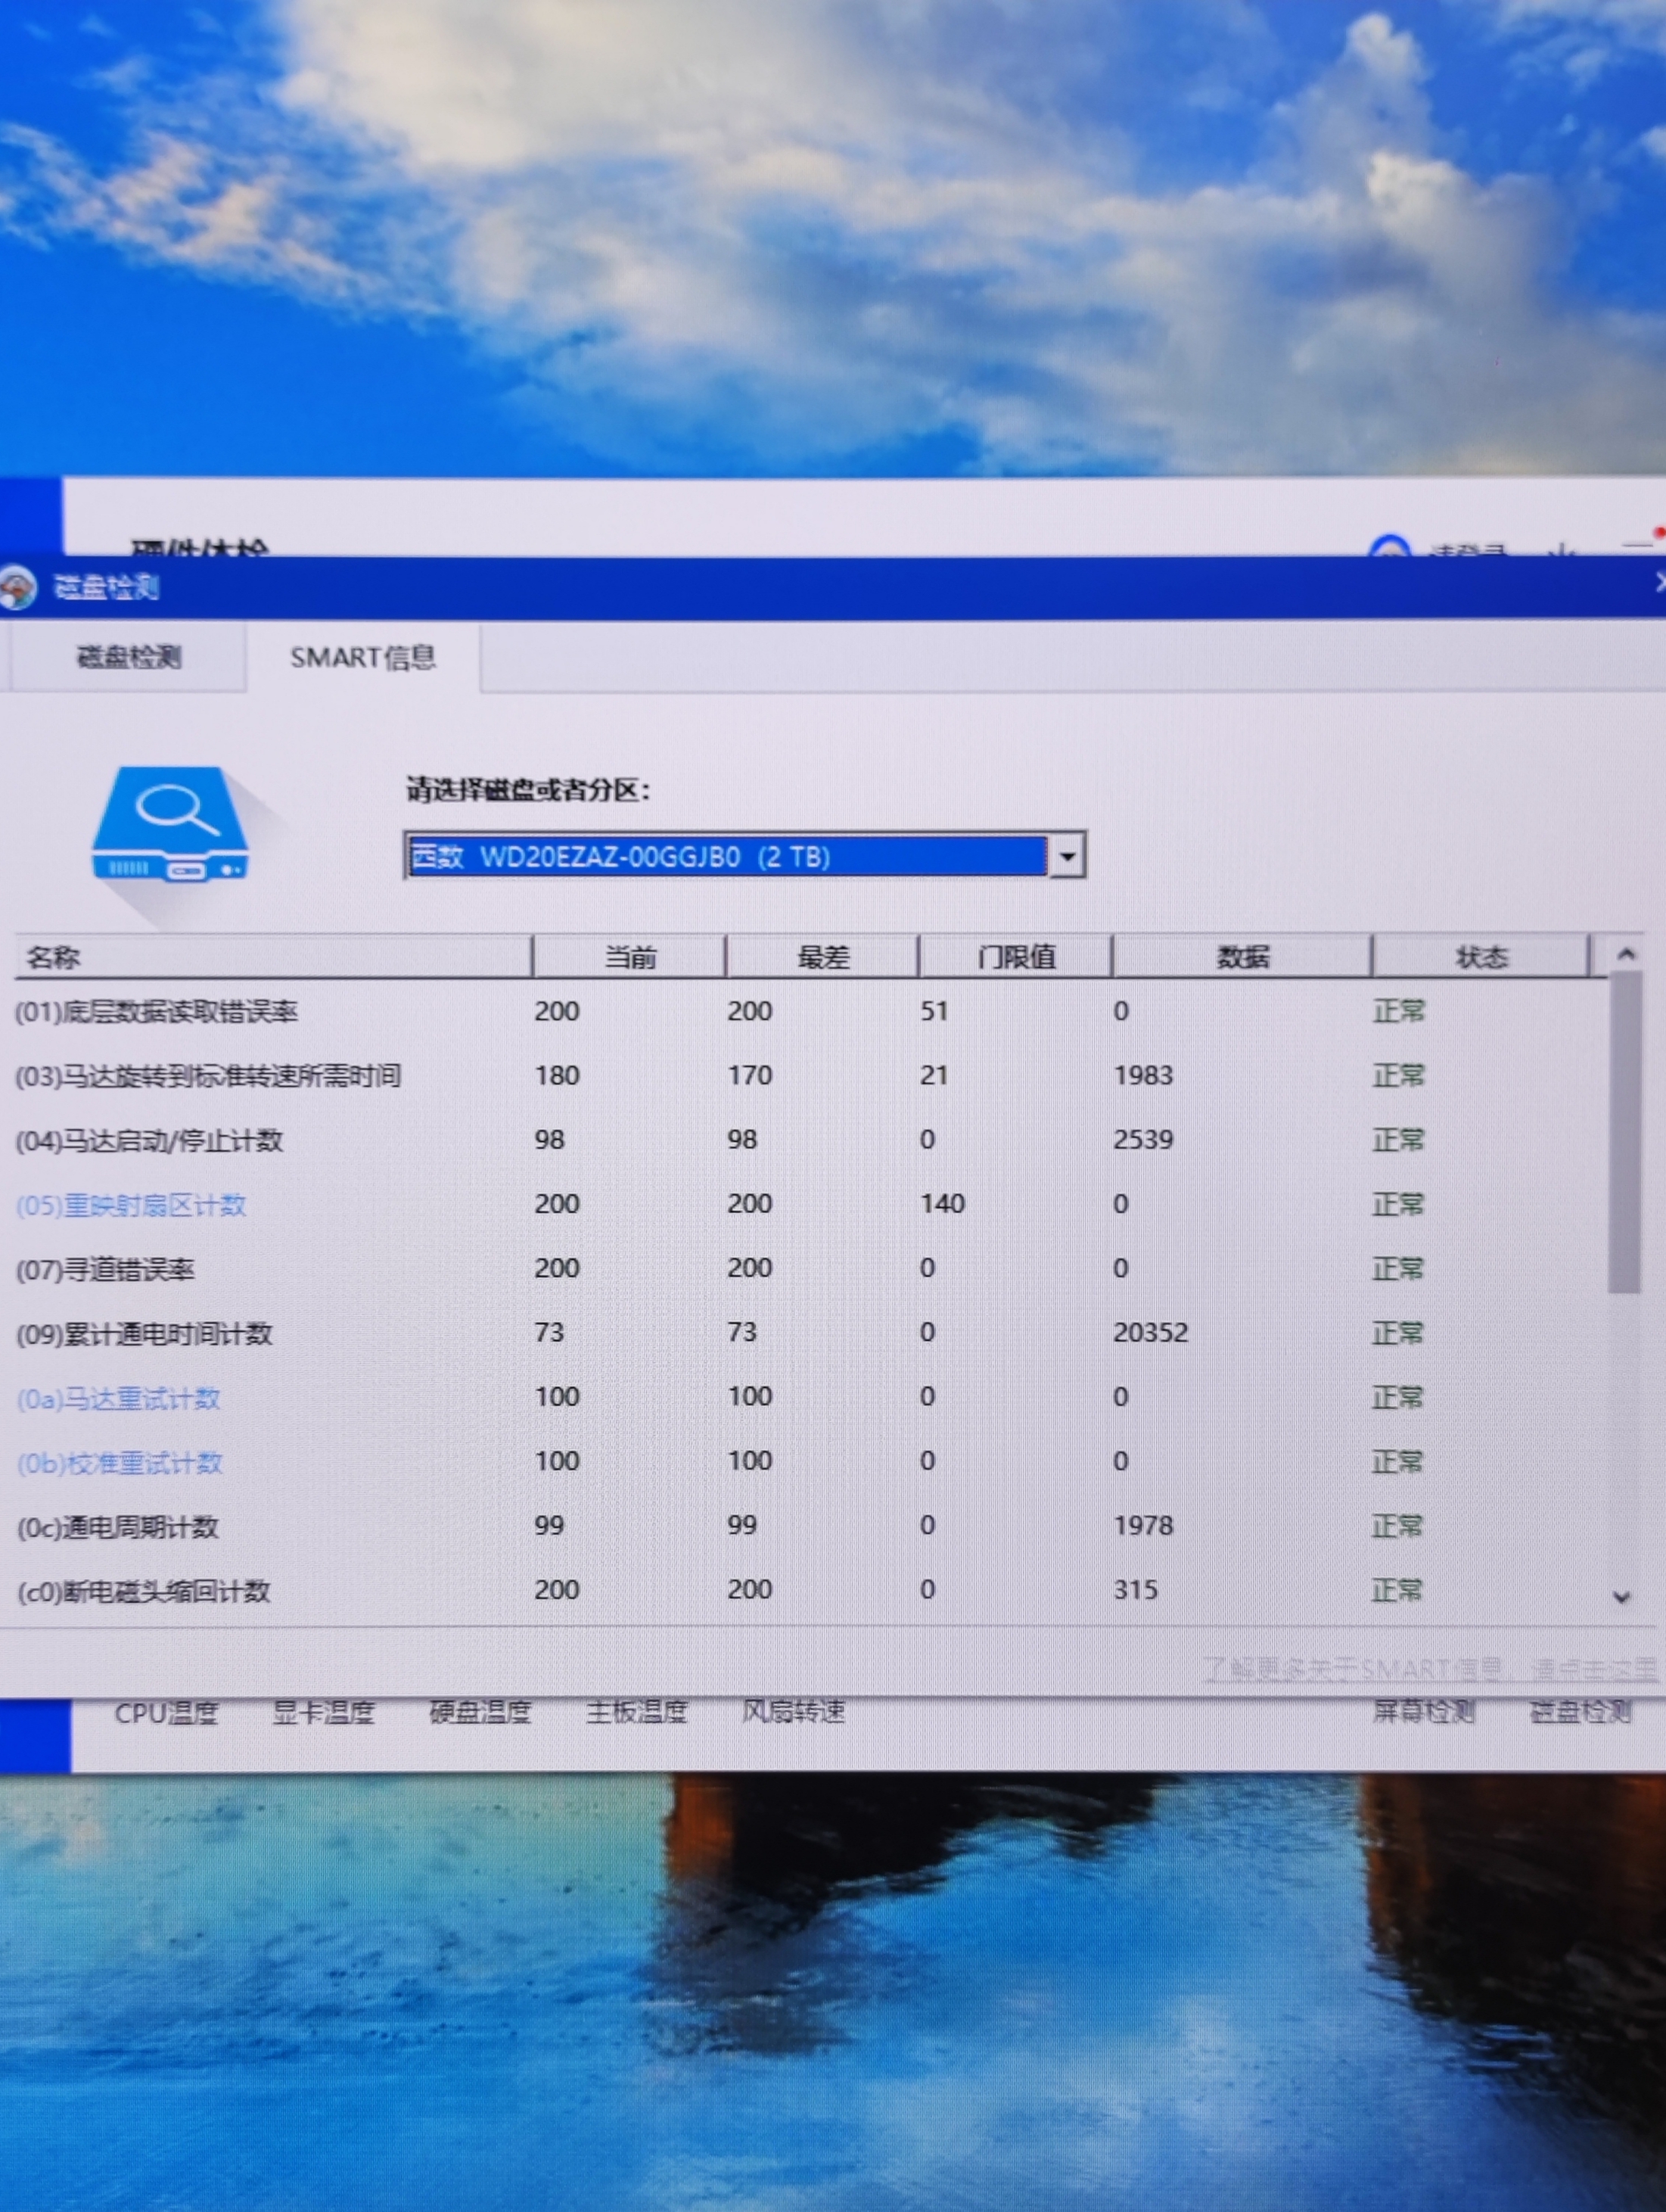The image size is (1666, 2212).
Task: Select the (0a)马达重试计数 row
Action: pos(119,1398)
